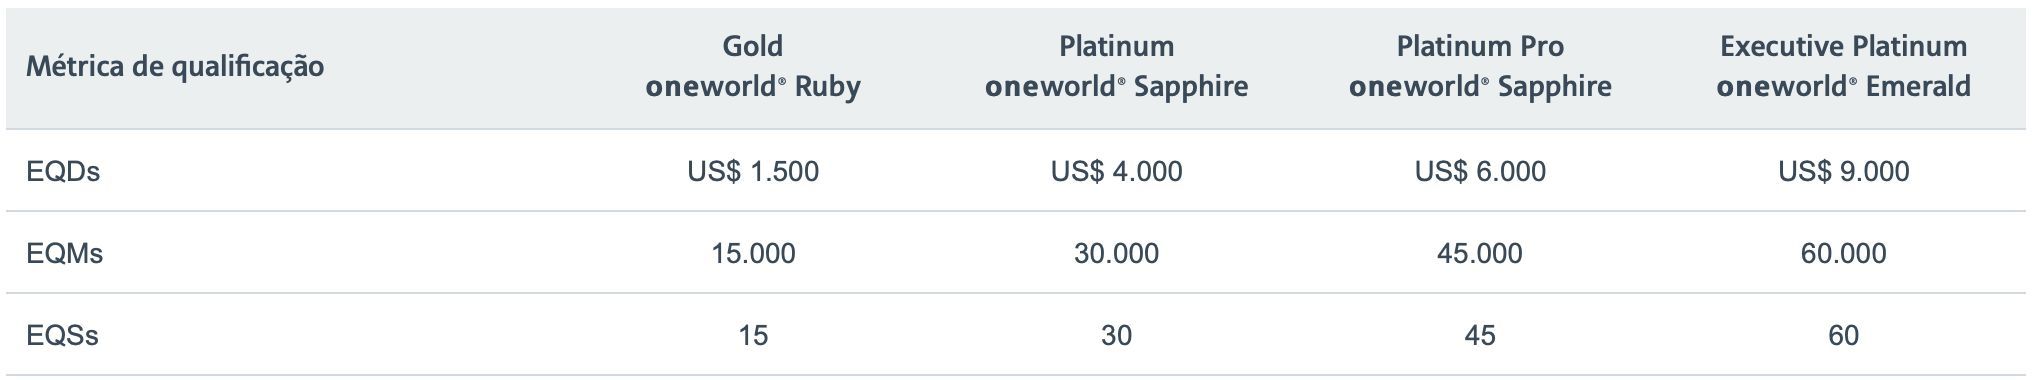The width and height of the screenshot is (2034, 380).
Task: Click the EQDs row label
Action: click(63, 172)
